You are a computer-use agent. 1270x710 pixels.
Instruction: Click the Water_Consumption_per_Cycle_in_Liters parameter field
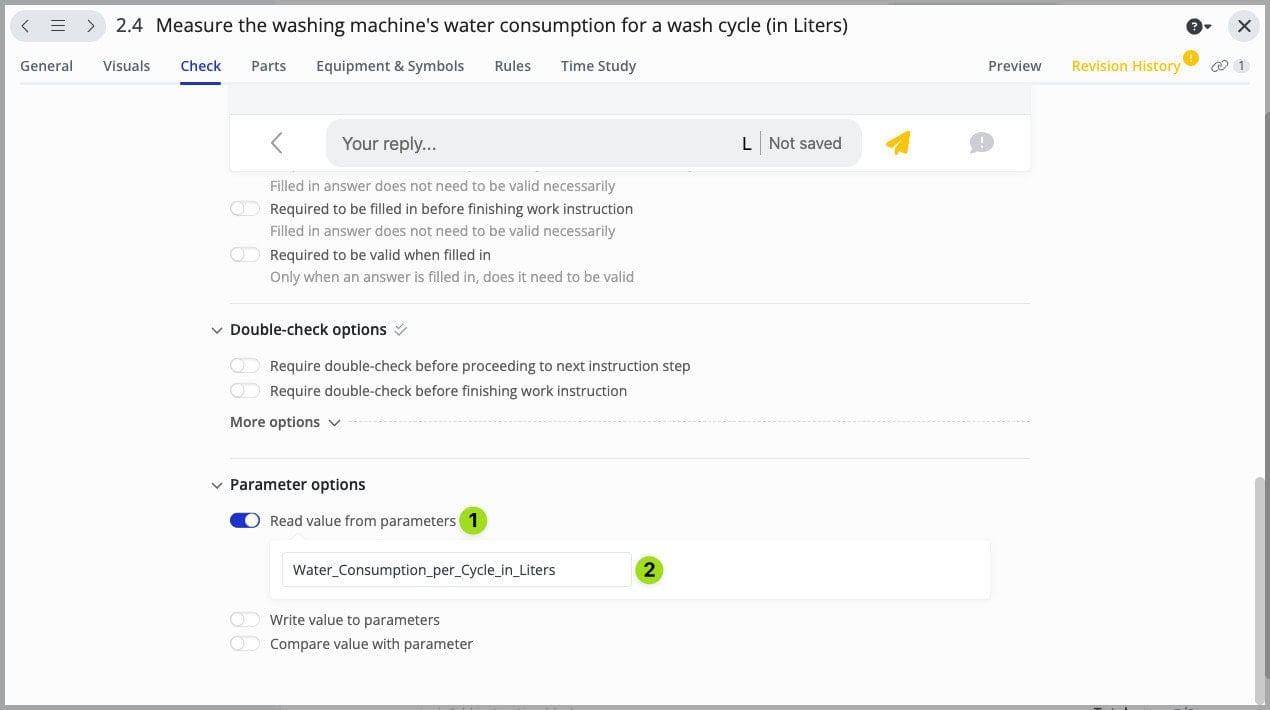(456, 570)
